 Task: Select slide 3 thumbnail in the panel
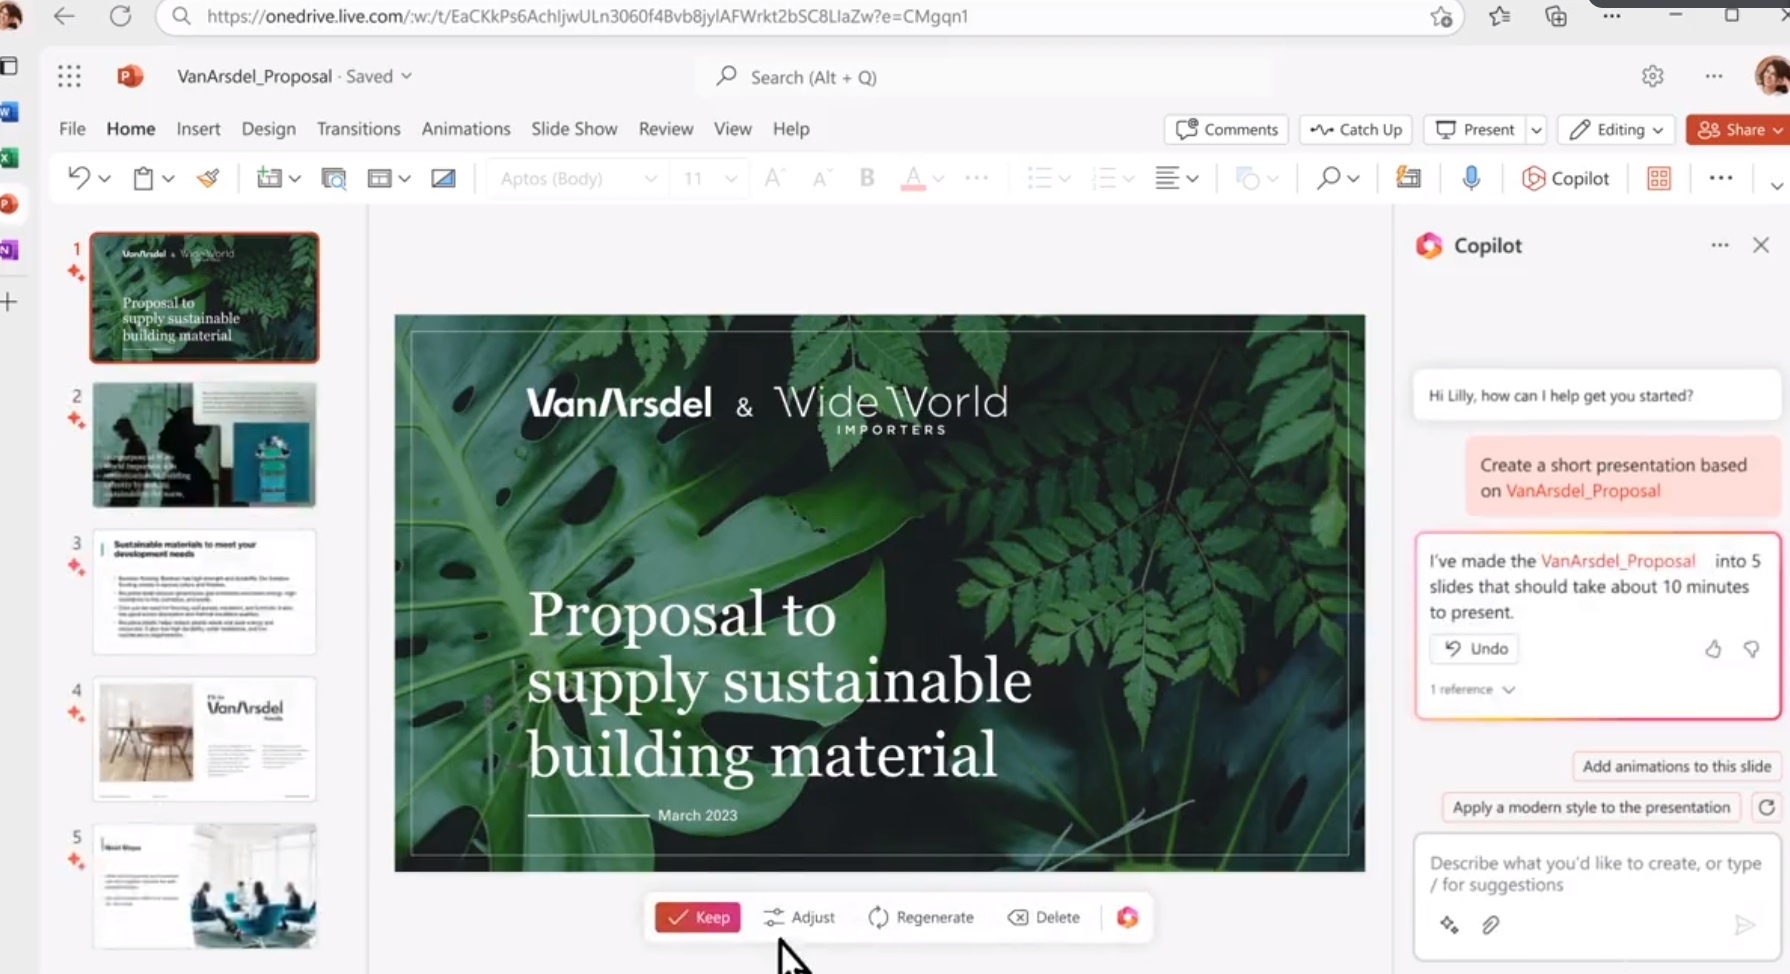click(x=204, y=592)
